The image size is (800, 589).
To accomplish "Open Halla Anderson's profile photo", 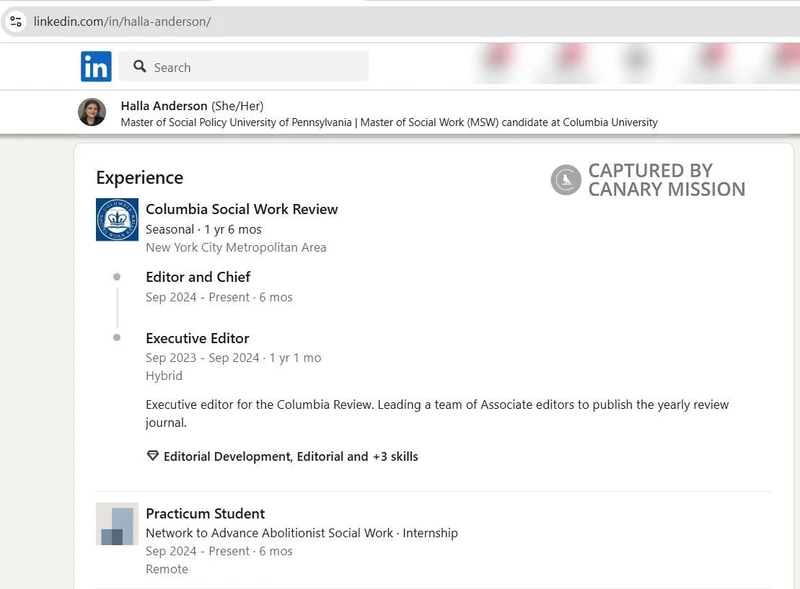I will pos(92,112).
